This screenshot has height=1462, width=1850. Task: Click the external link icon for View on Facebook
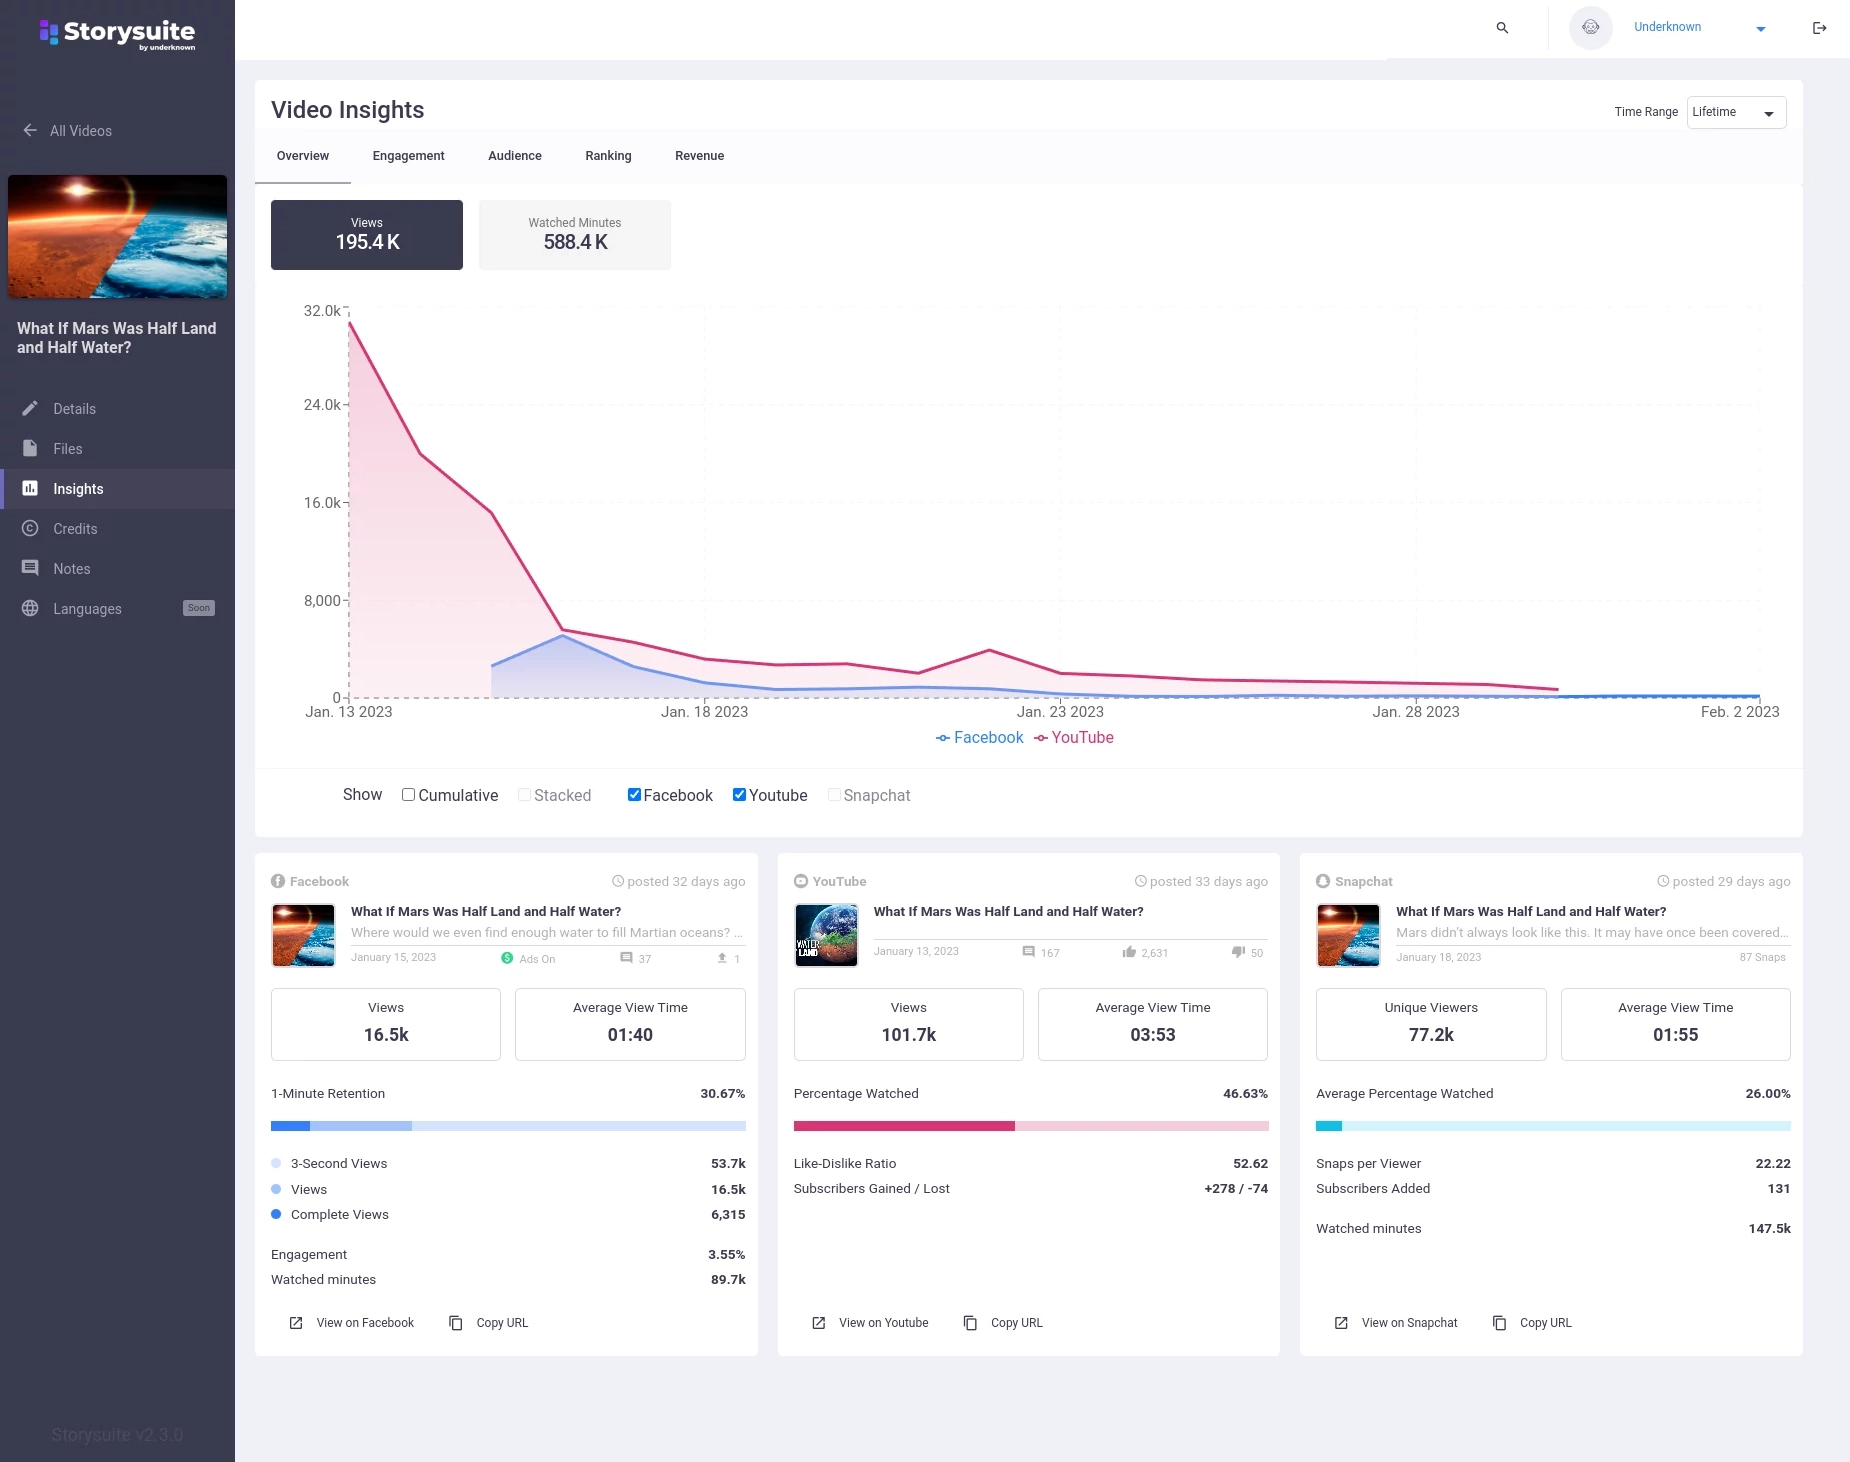click(x=296, y=1323)
